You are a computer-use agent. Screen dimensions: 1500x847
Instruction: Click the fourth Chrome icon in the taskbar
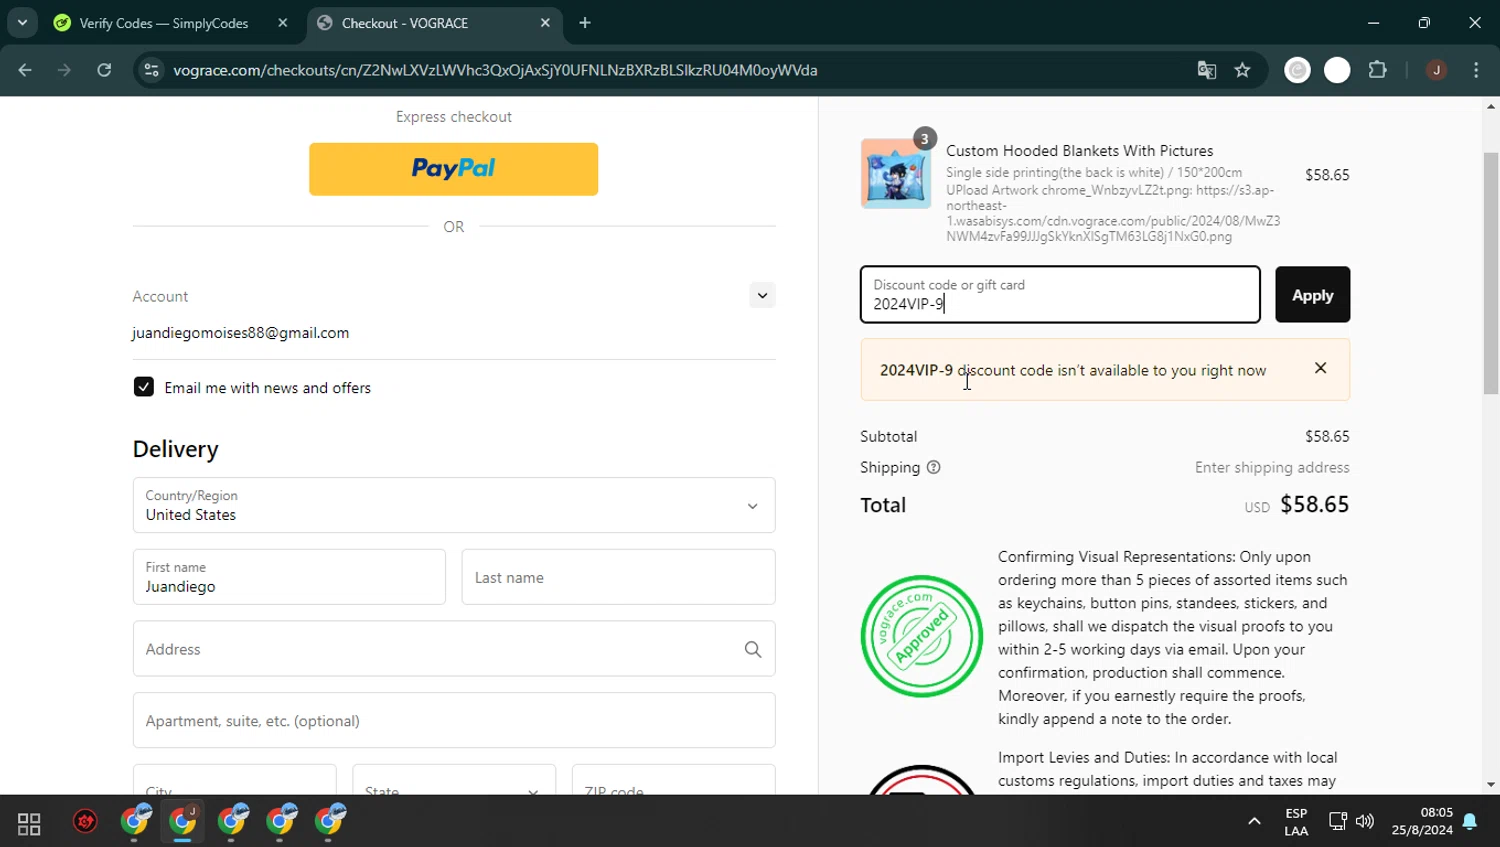click(281, 821)
